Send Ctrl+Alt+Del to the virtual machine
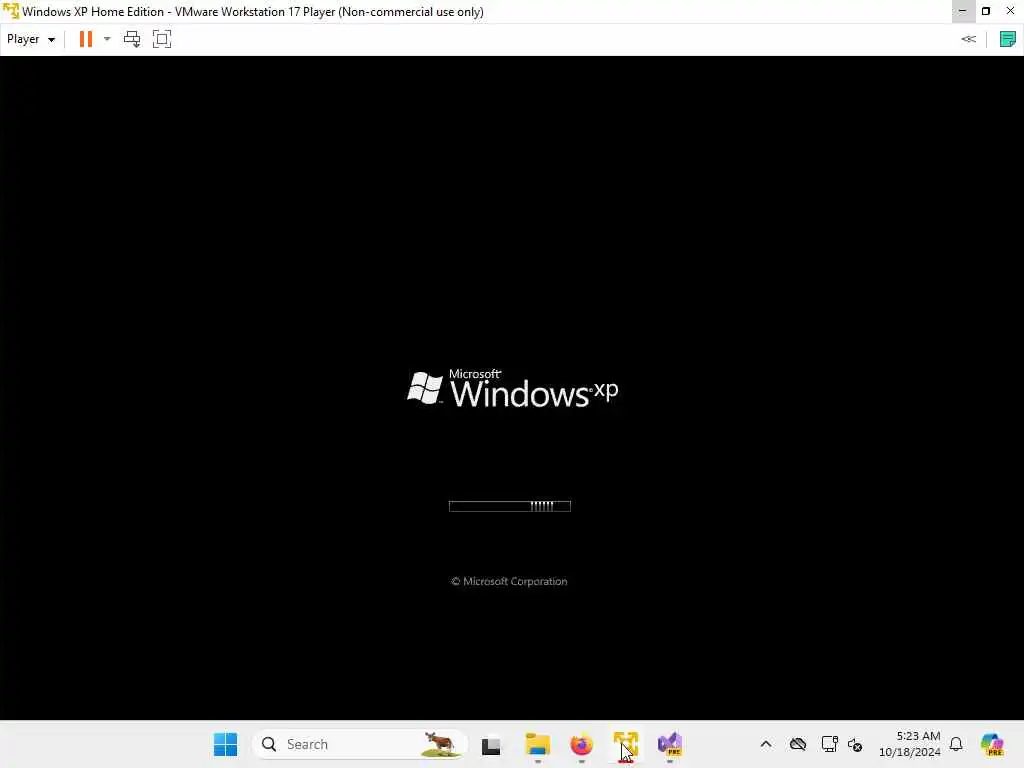This screenshot has height=768, width=1024. (132, 39)
